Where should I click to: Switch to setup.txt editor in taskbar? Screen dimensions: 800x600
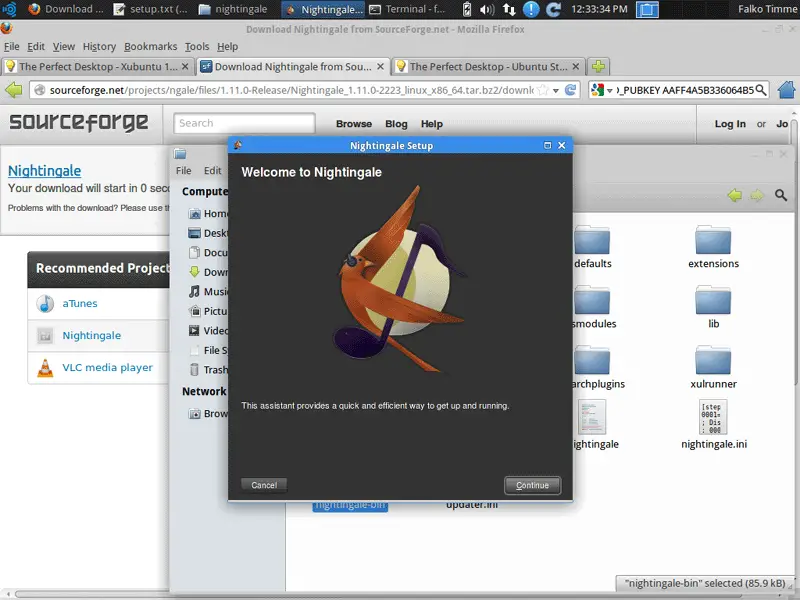pos(151,9)
